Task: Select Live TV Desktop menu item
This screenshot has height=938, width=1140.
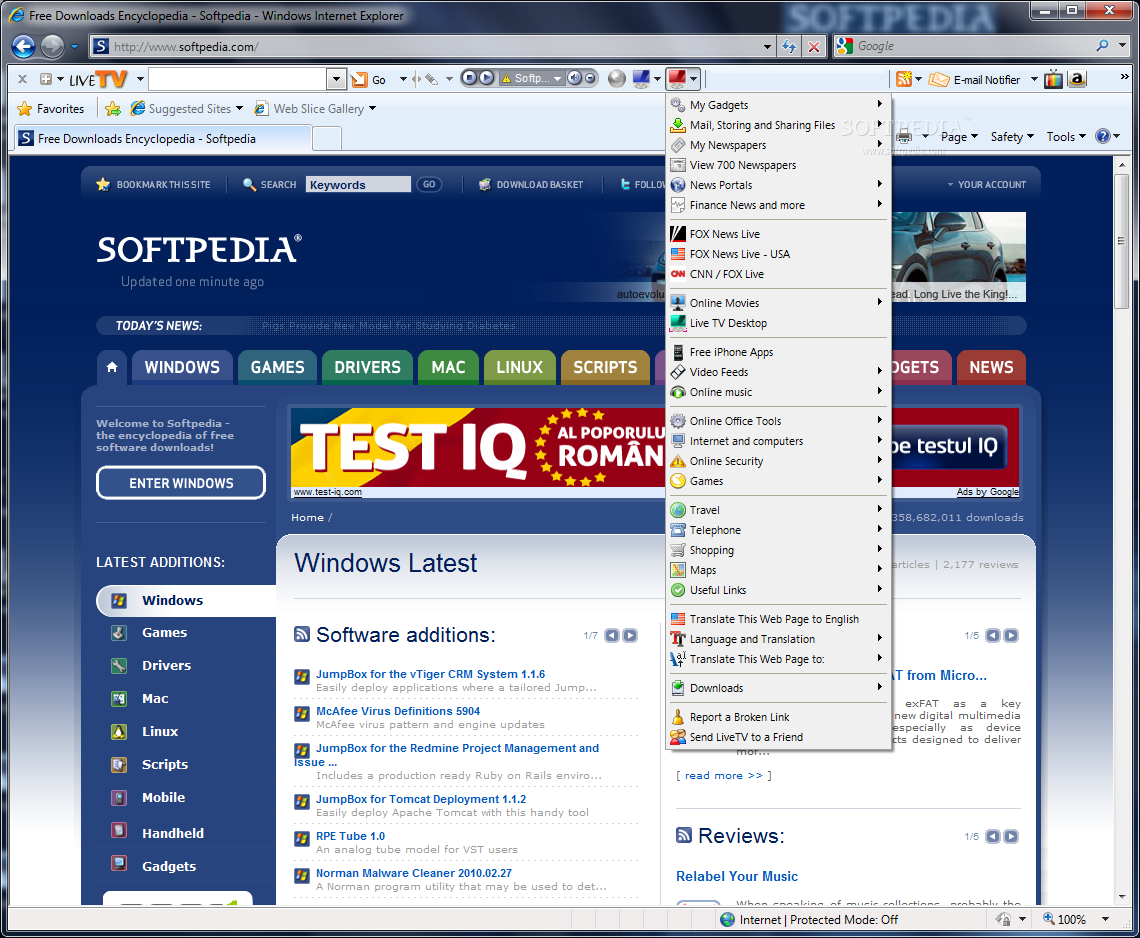Action: coord(777,323)
